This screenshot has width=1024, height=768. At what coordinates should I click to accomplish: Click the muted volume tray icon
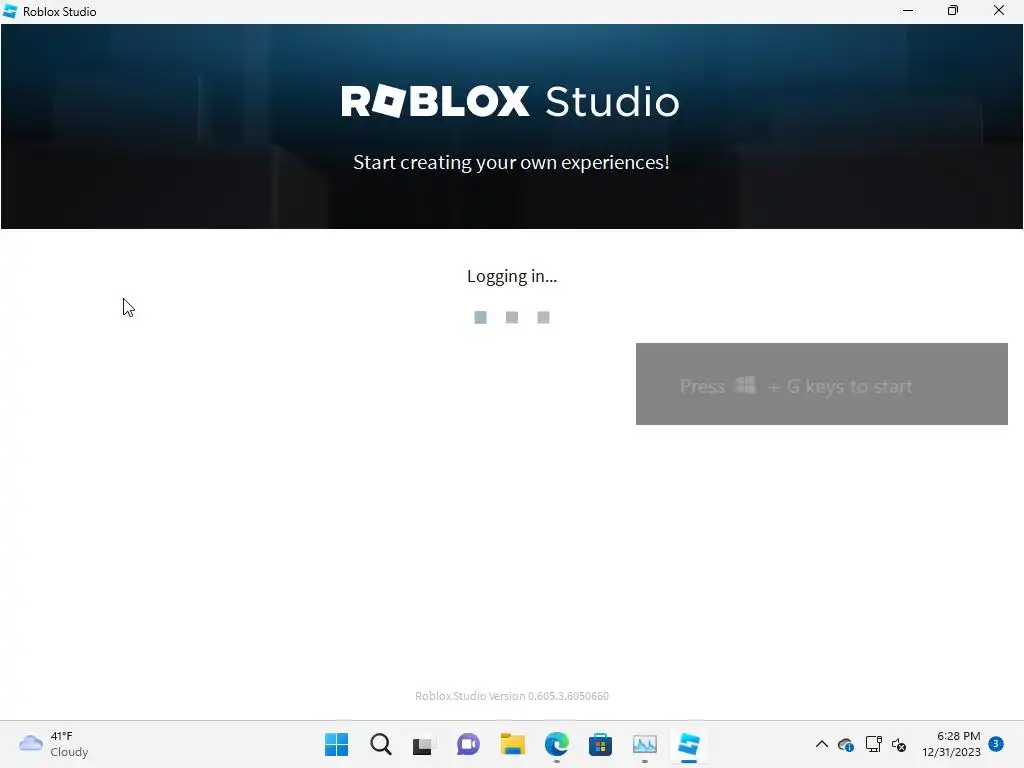click(x=899, y=744)
